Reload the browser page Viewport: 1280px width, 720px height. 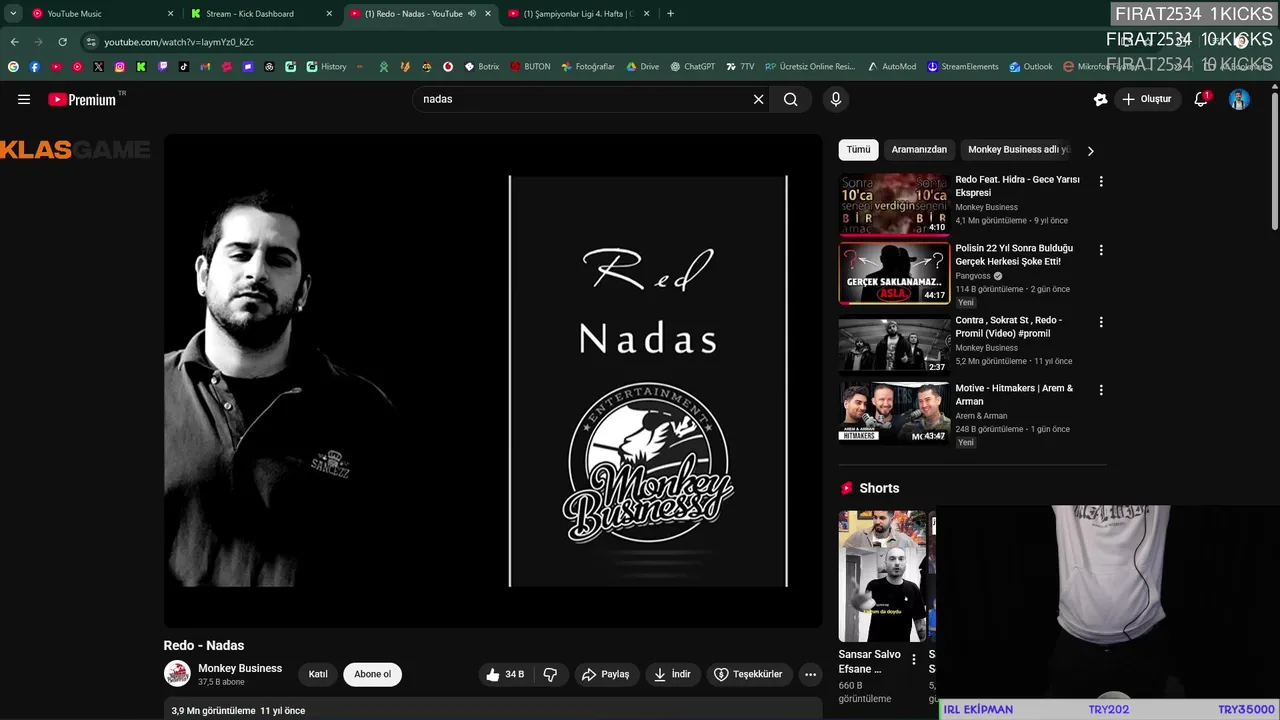coord(62,42)
